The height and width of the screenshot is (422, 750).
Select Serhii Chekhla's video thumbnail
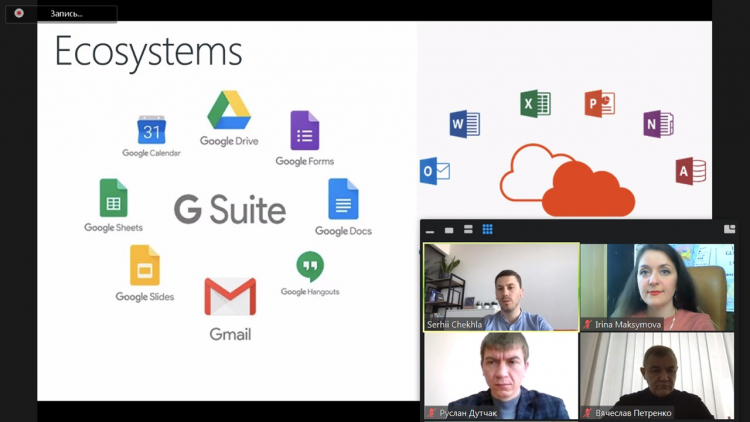(x=501, y=287)
